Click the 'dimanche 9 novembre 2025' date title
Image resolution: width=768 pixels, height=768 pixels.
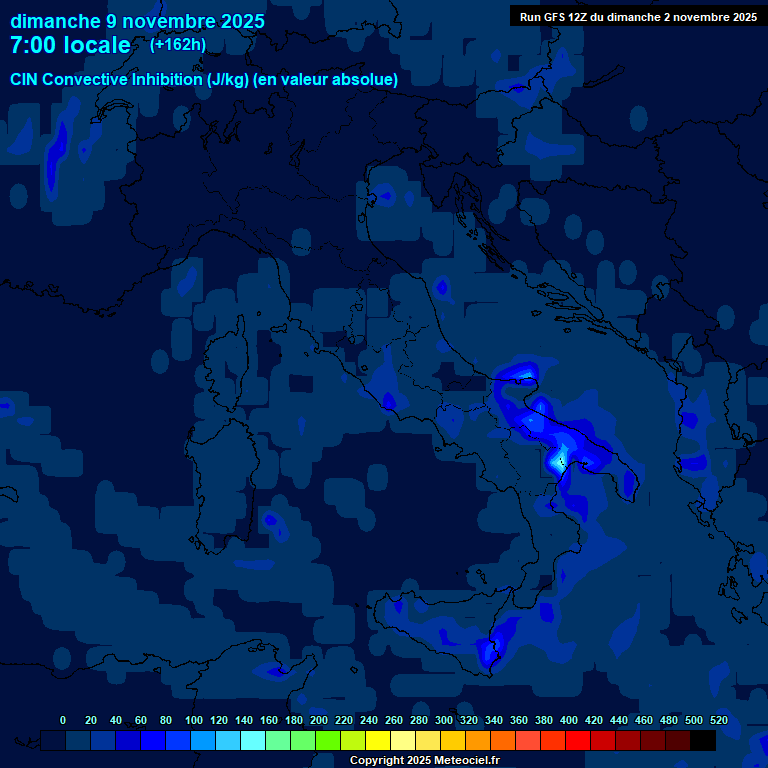click(x=137, y=21)
